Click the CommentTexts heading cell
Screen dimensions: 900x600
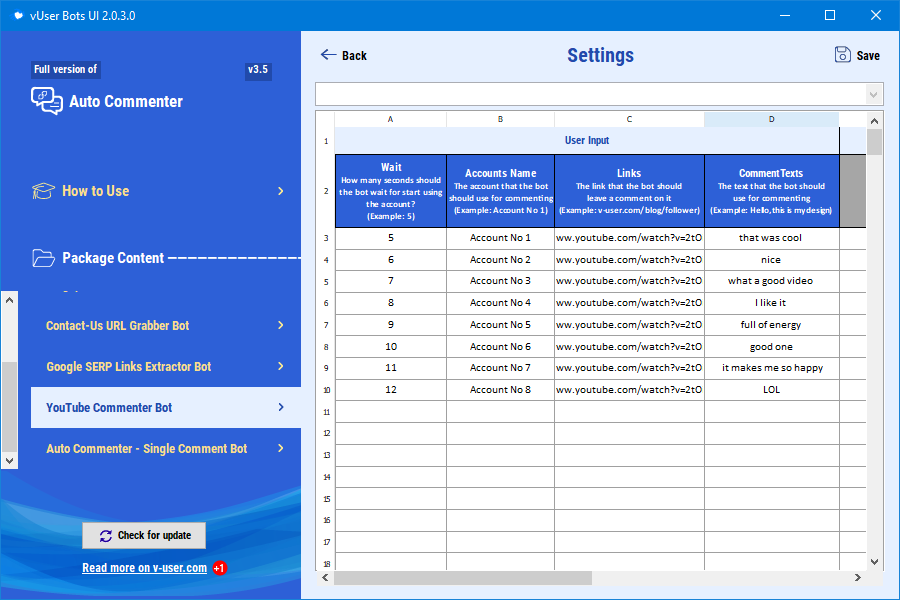pyautogui.click(x=771, y=191)
